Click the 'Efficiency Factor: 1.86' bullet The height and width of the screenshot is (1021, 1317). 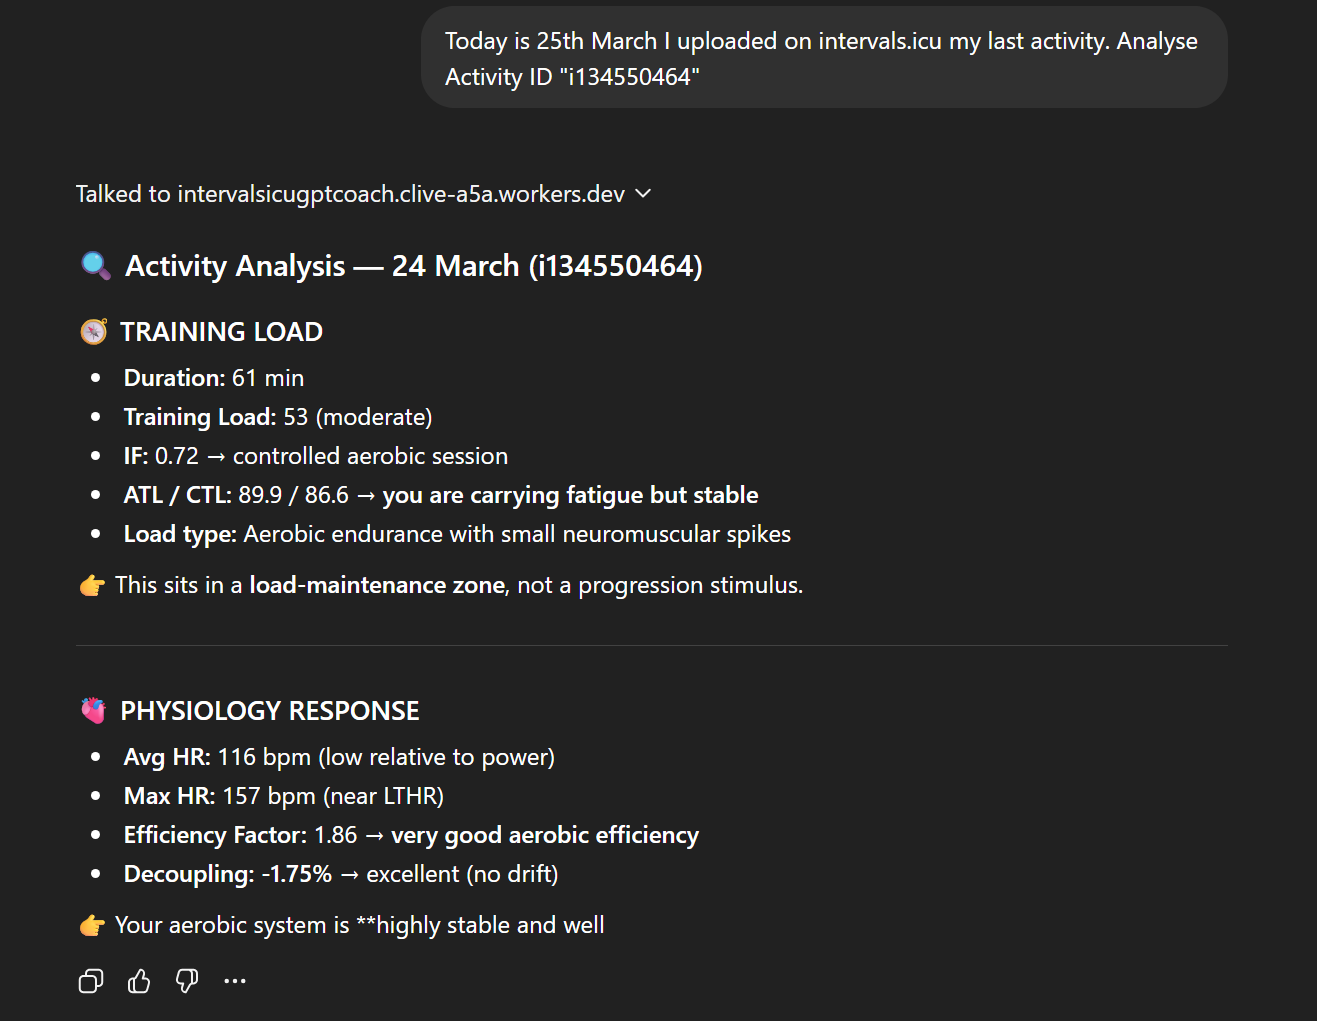(x=410, y=835)
